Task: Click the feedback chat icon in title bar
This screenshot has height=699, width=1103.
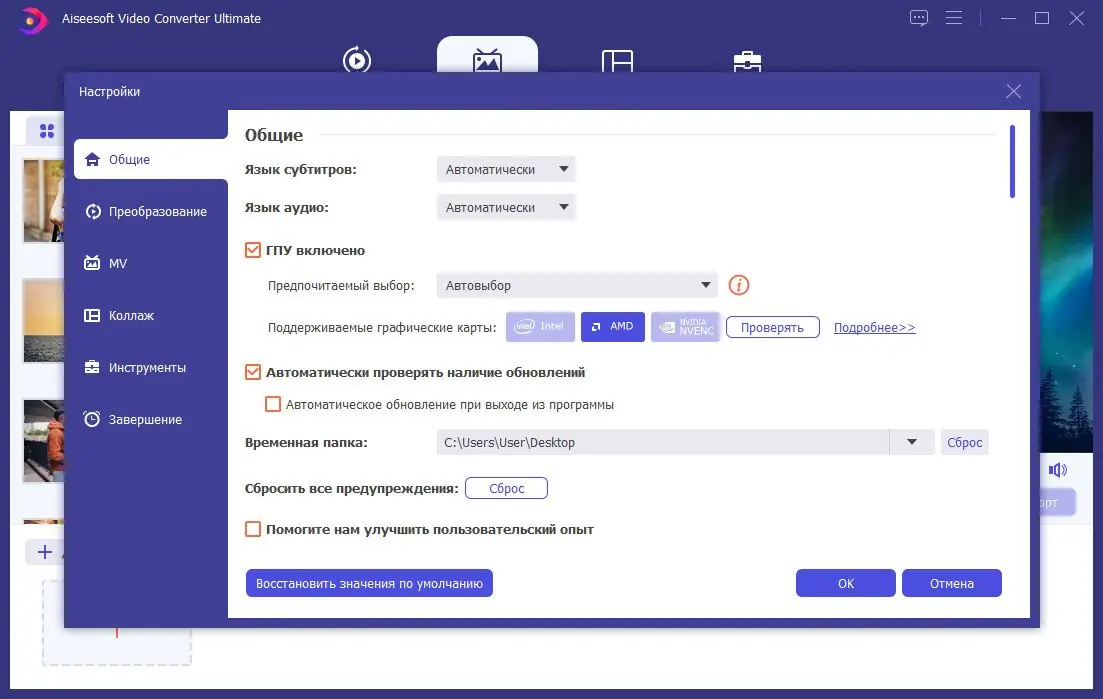Action: (x=919, y=18)
